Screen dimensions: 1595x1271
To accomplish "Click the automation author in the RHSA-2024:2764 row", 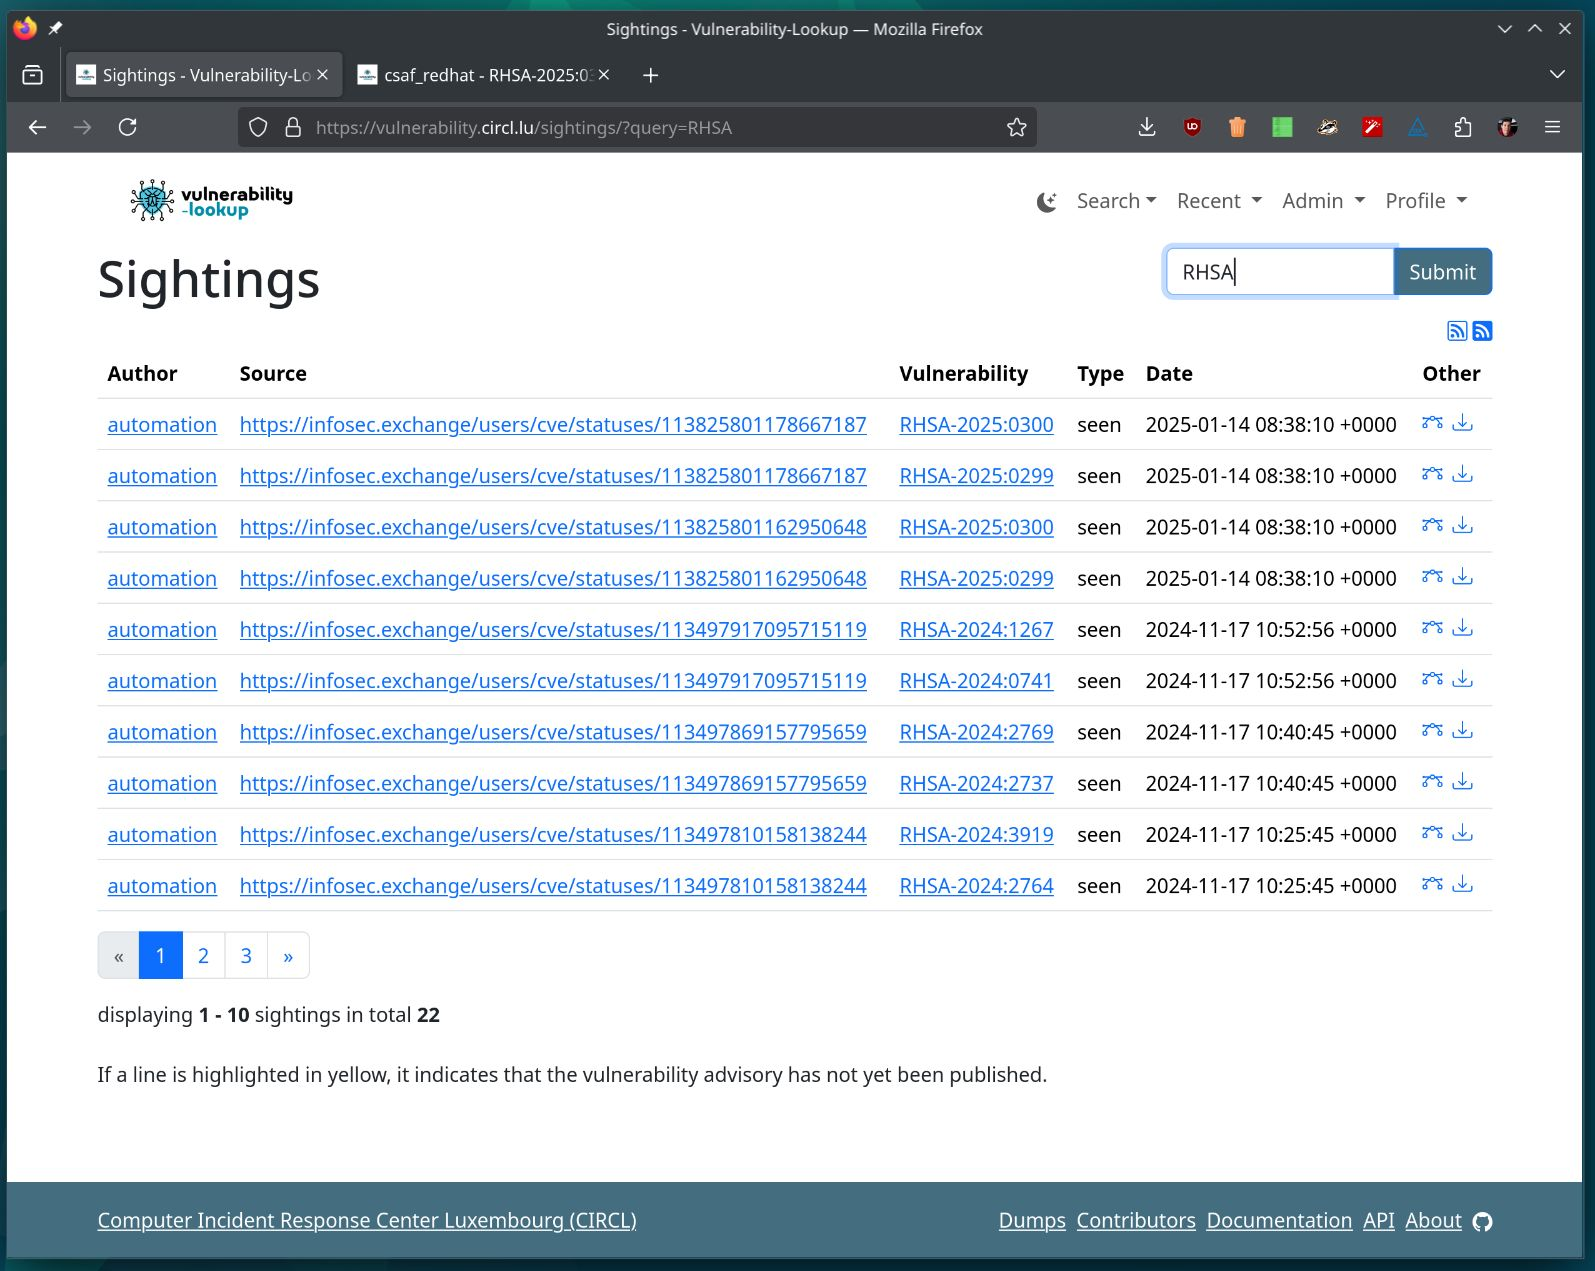I will [162, 886].
